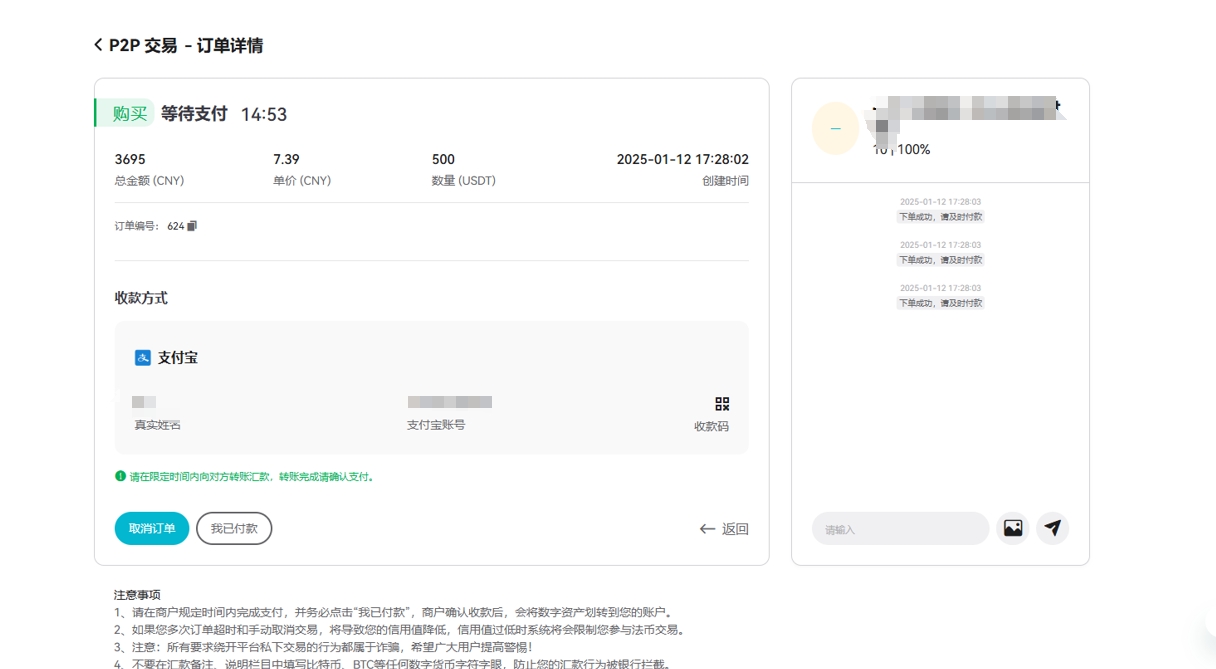
Task: Send message with paper plane icon
Action: click(1052, 528)
